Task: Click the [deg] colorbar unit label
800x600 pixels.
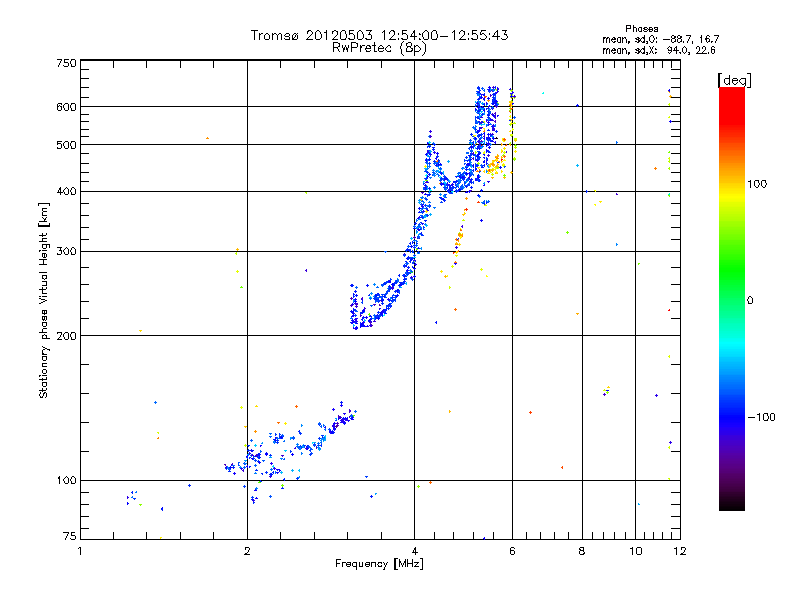Action: point(734,80)
